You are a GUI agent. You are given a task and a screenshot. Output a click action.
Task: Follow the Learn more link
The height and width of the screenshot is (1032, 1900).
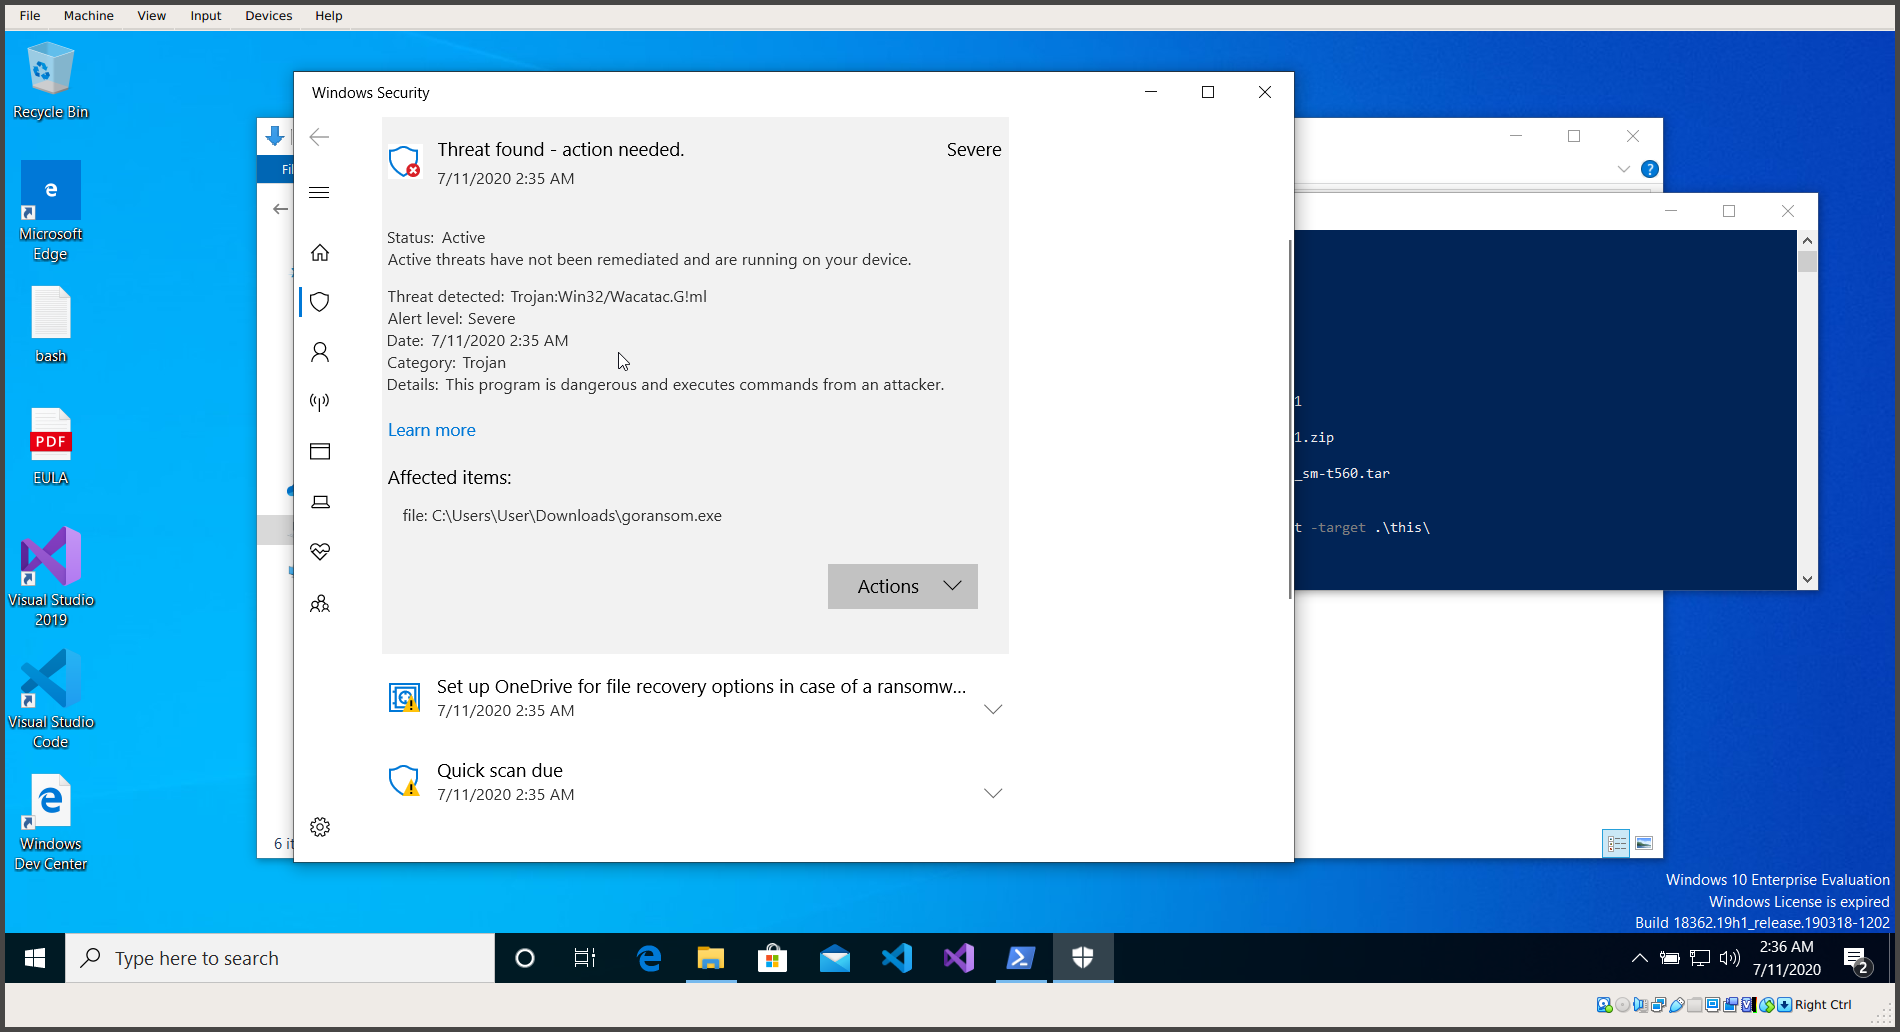(432, 430)
